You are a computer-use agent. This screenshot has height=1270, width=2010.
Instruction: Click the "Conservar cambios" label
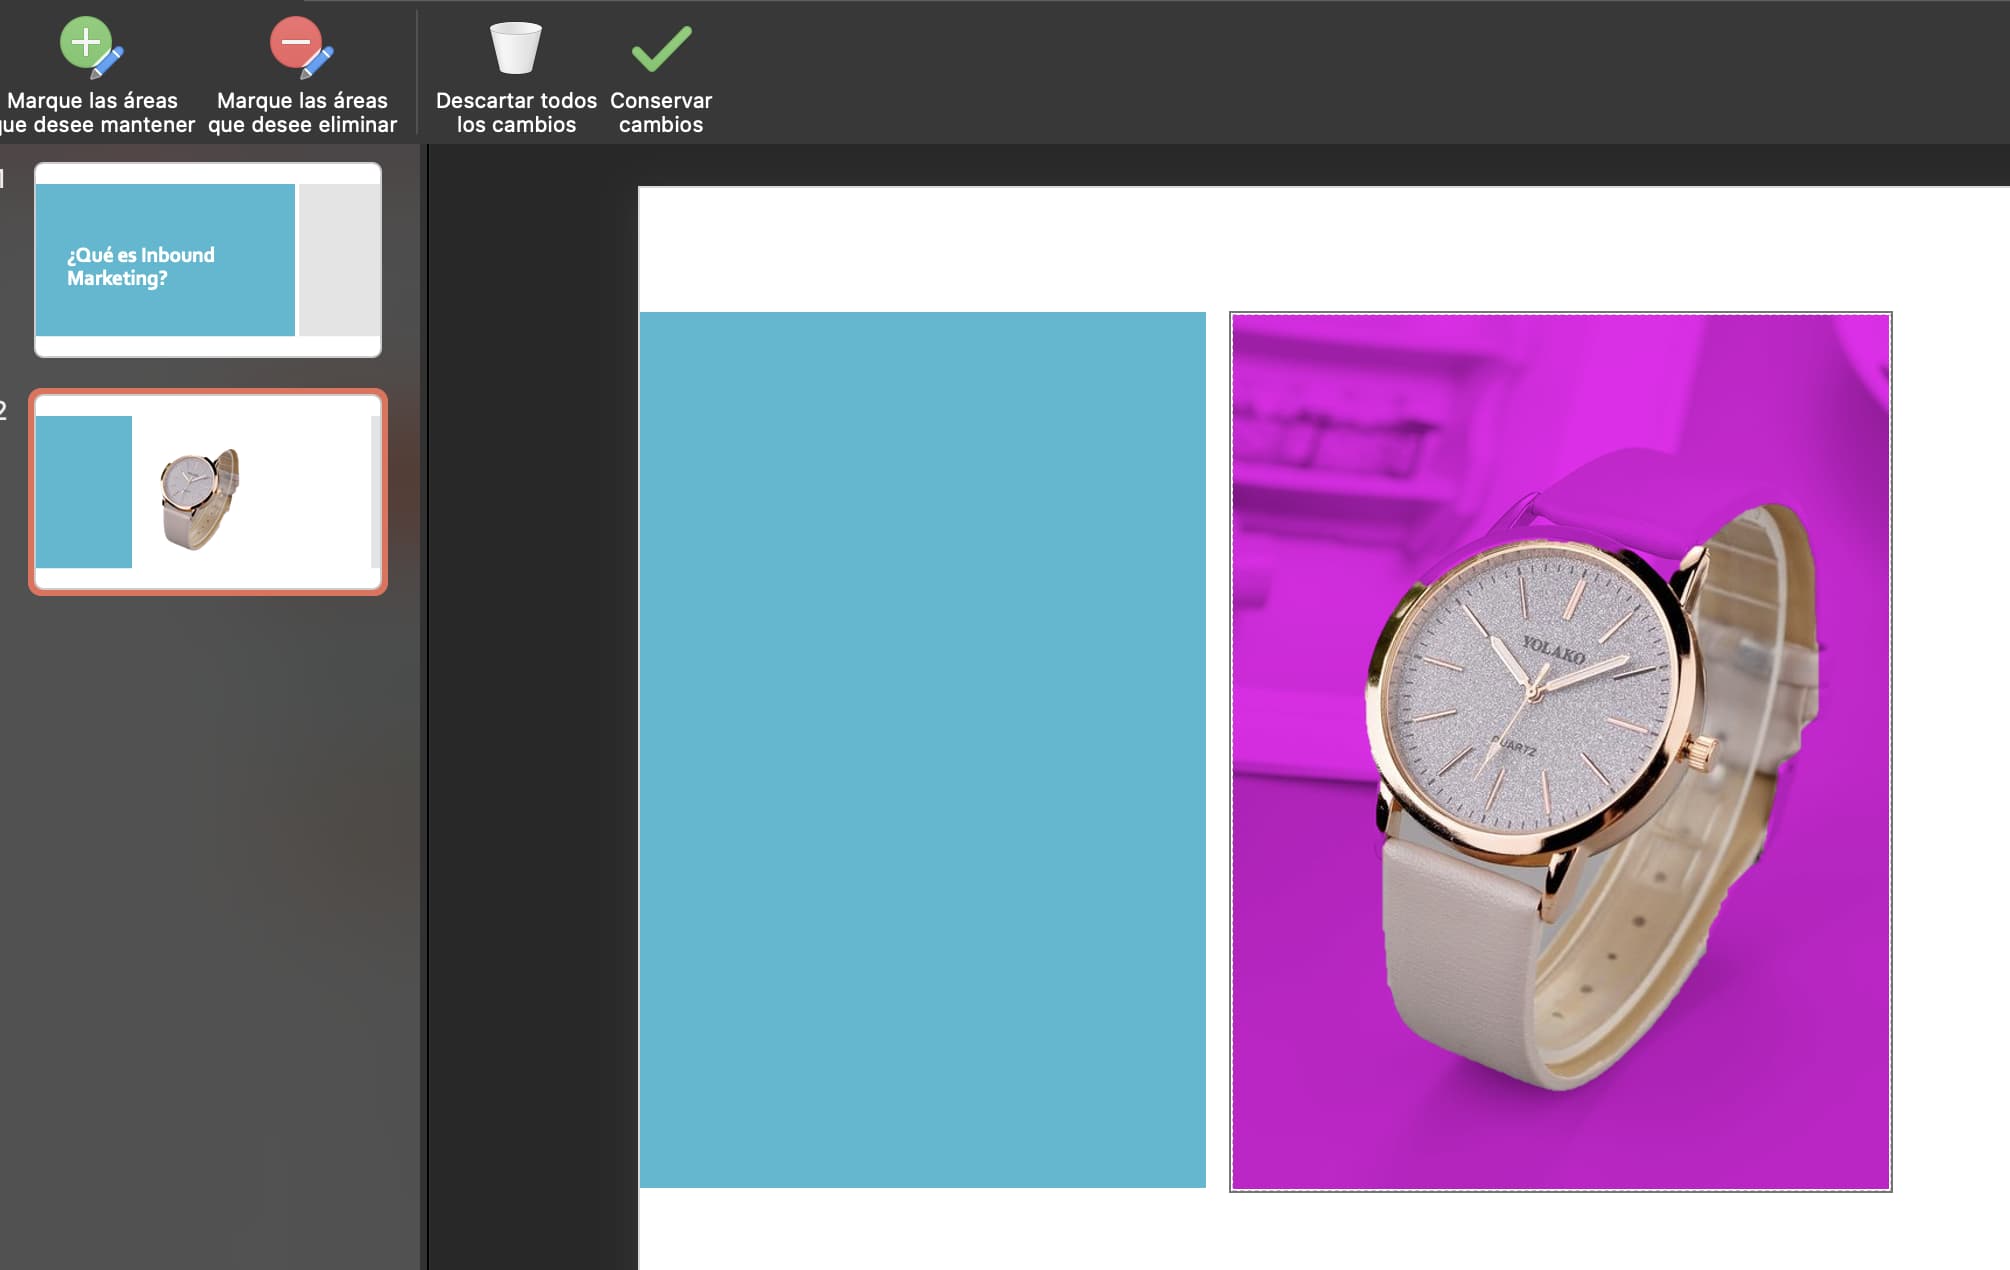pos(661,110)
